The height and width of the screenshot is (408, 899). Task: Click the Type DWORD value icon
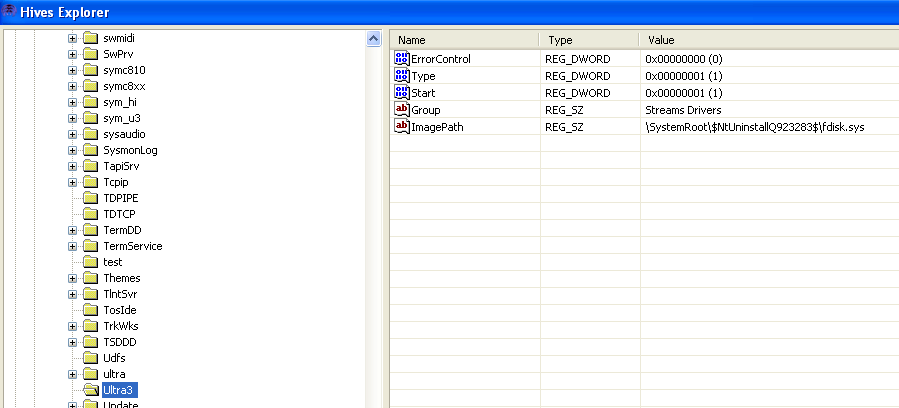[402, 76]
